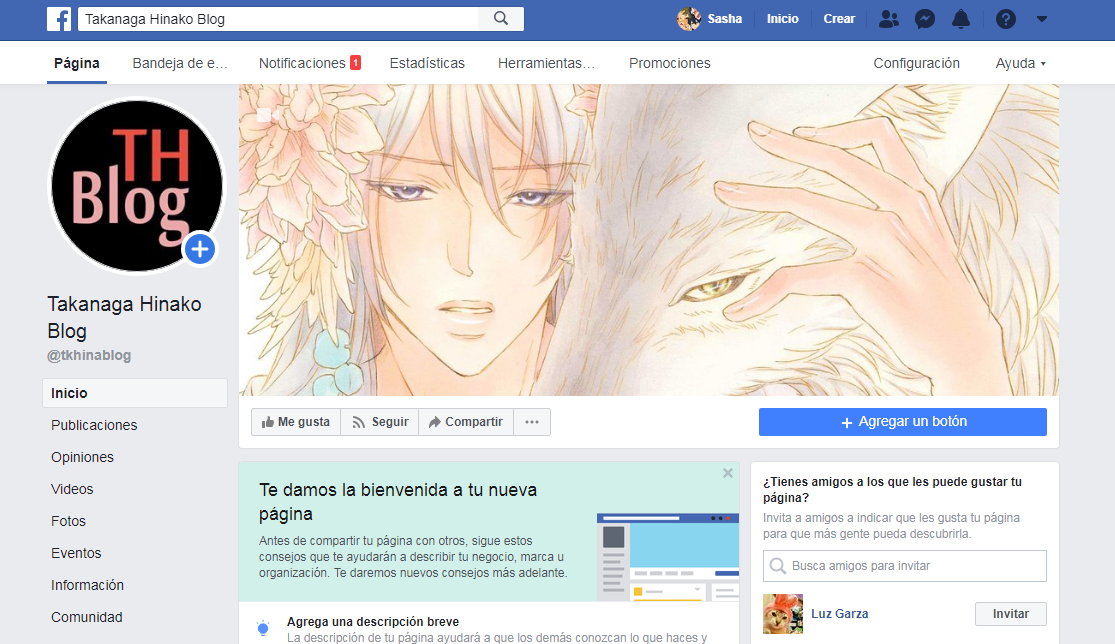Select Fotos in the sidebar

click(x=68, y=521)
